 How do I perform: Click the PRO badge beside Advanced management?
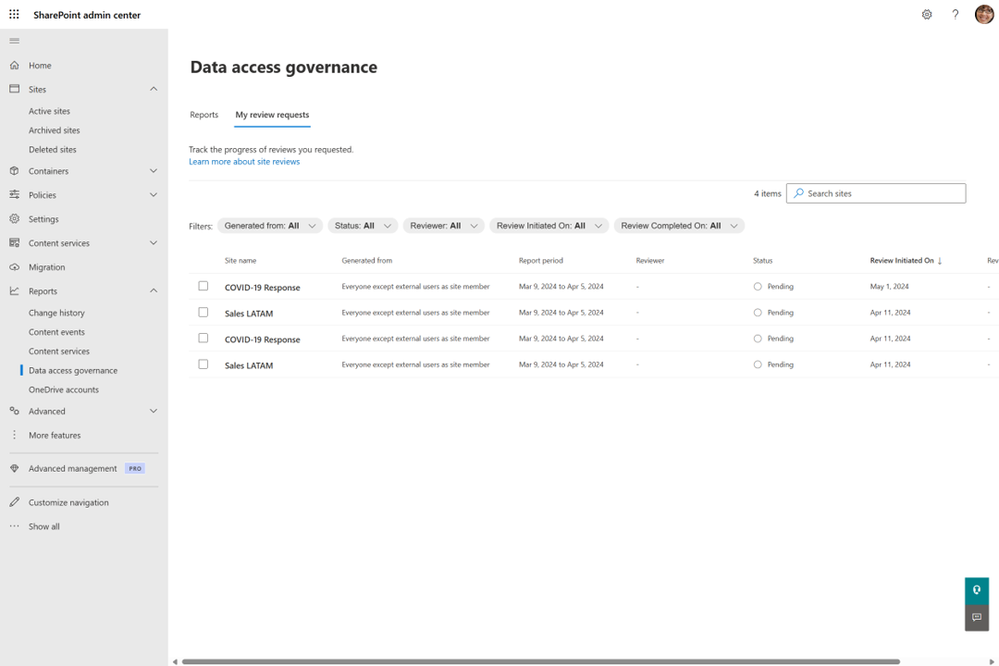tap(135, 468)
